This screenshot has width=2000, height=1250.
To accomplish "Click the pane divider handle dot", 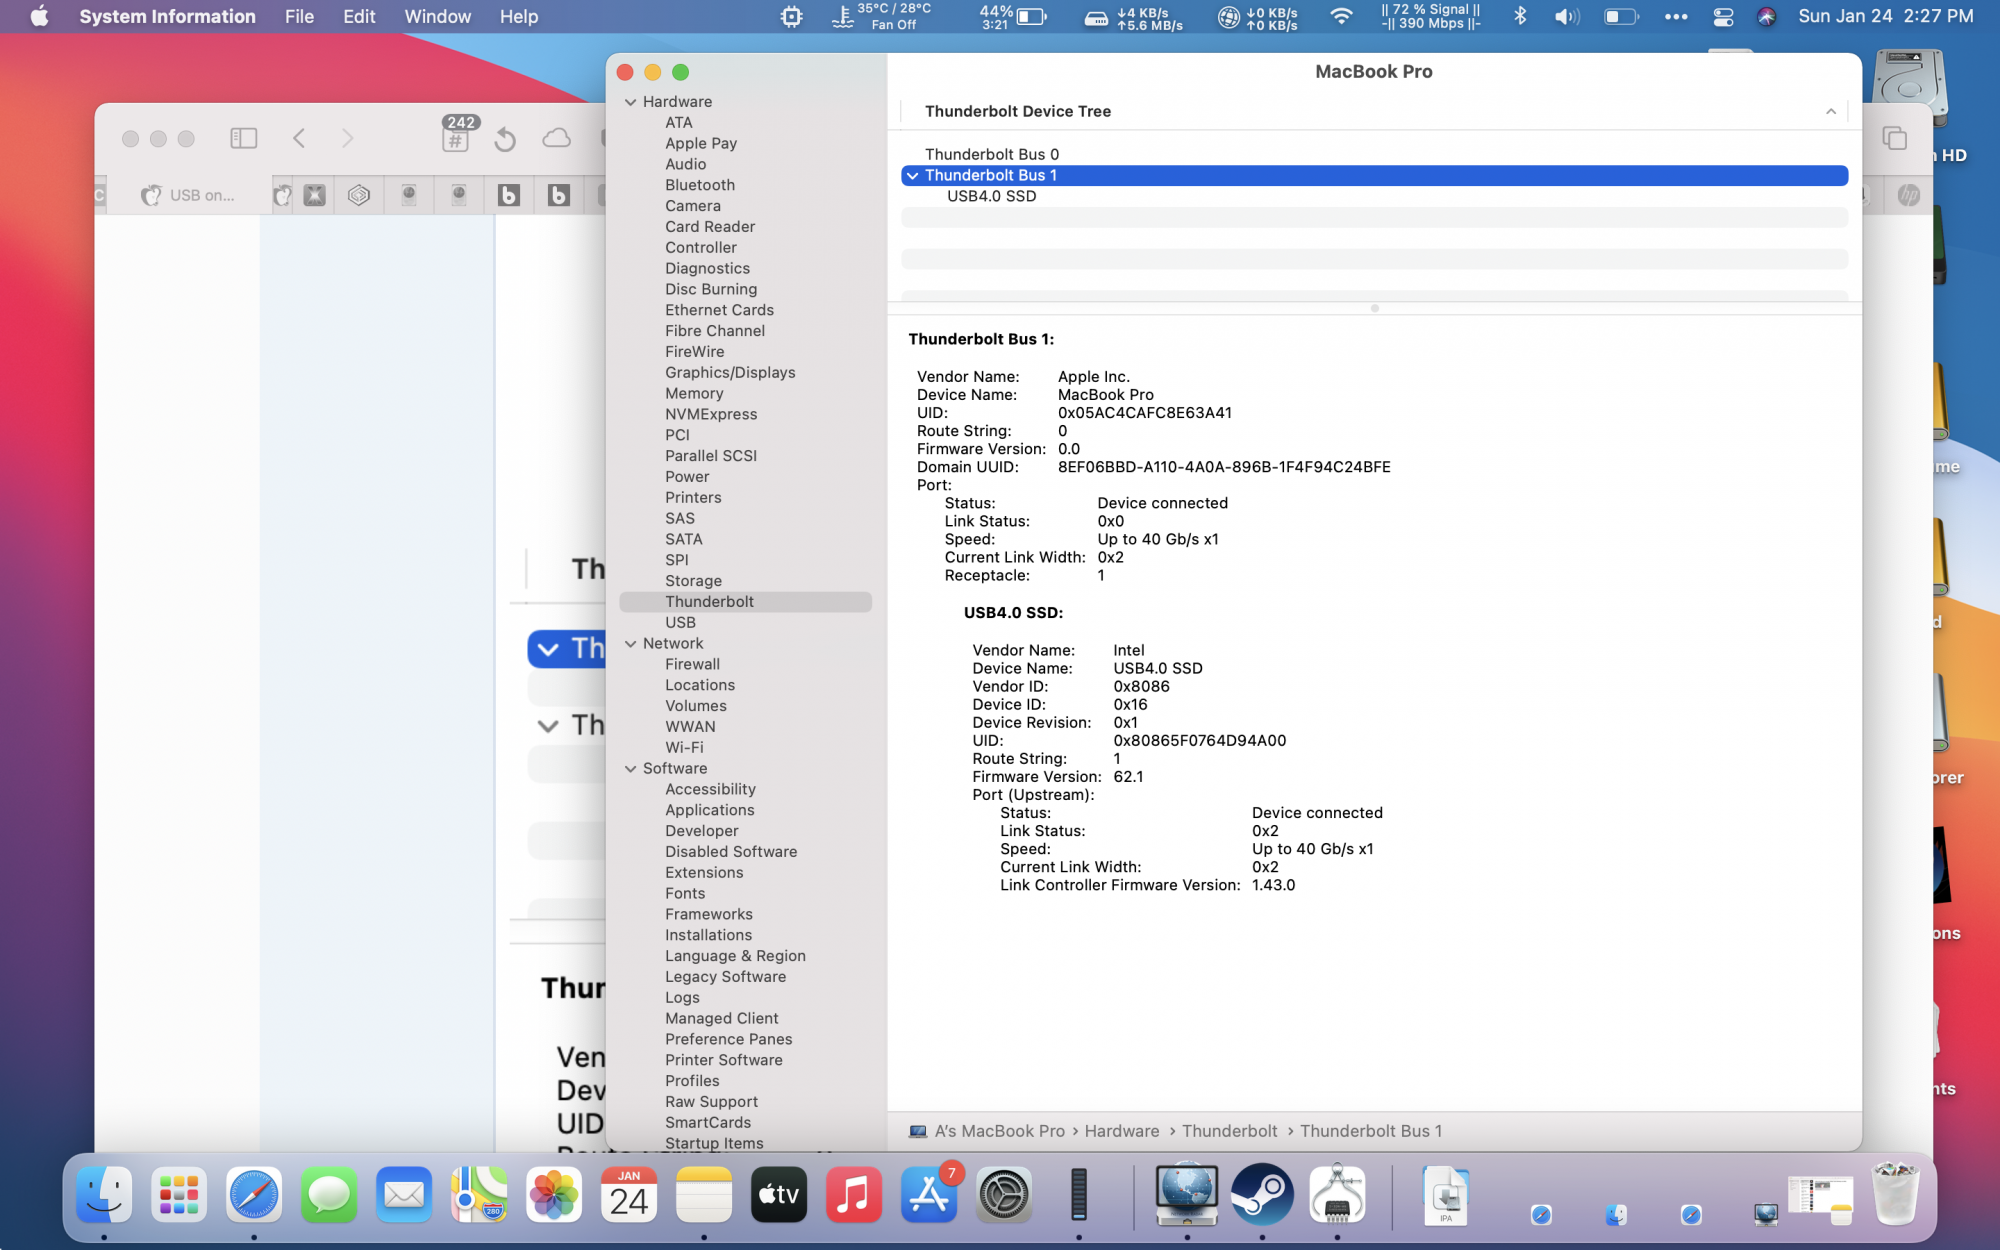I will [x=1374, y=308].
